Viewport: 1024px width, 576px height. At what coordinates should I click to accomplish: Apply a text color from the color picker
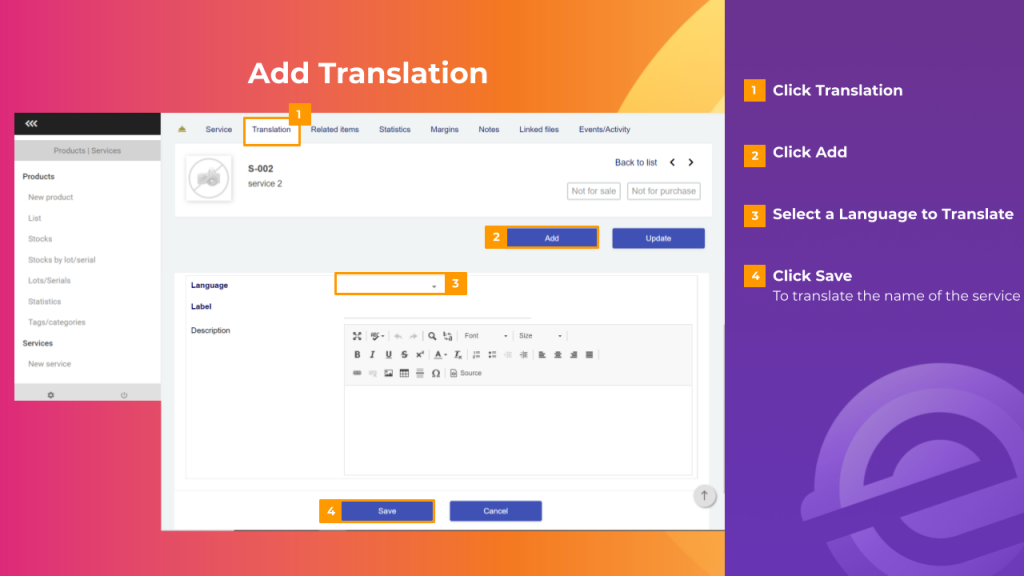click(440, 354)
